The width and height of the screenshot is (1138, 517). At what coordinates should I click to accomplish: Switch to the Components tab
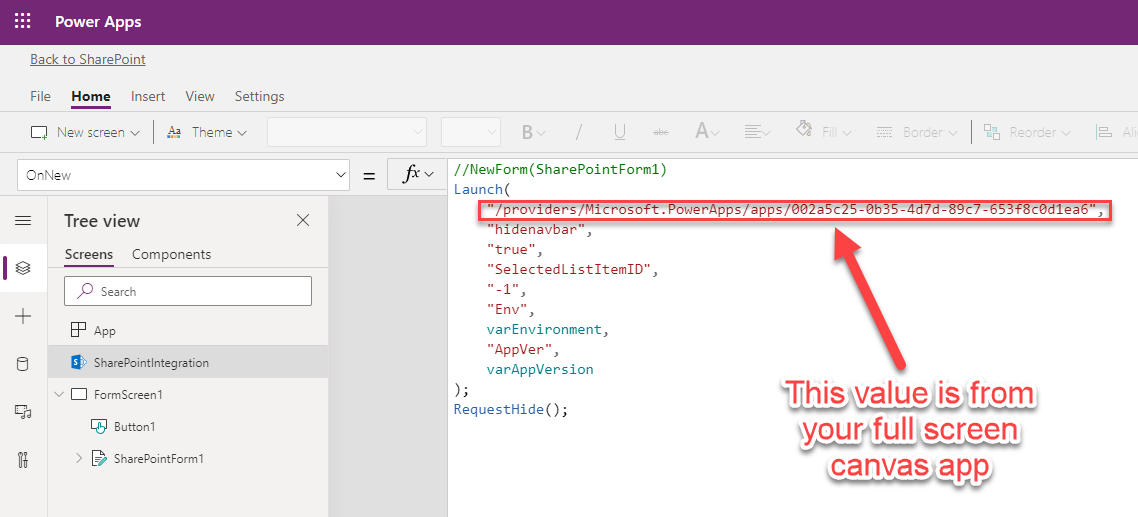[x=171, y=254]
